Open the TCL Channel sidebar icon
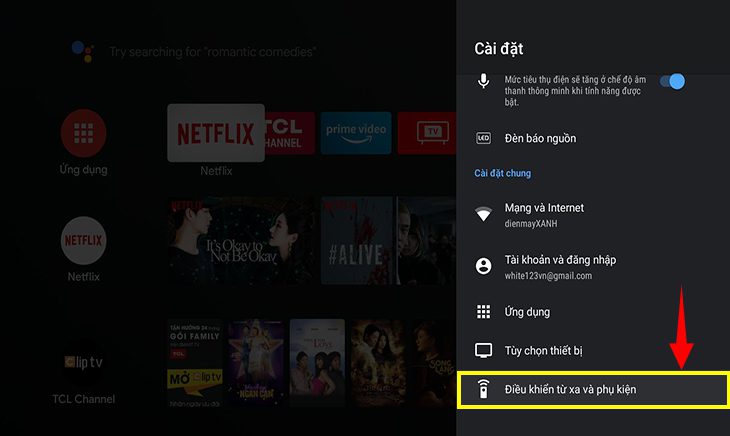Image resolution: width=730 pixels, height=436 pixels. tap(84, 362)
